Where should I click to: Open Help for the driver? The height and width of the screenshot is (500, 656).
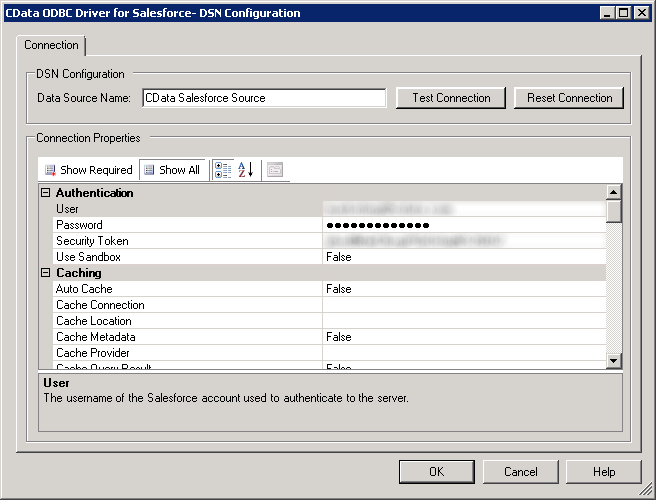(x=604, y=472)
